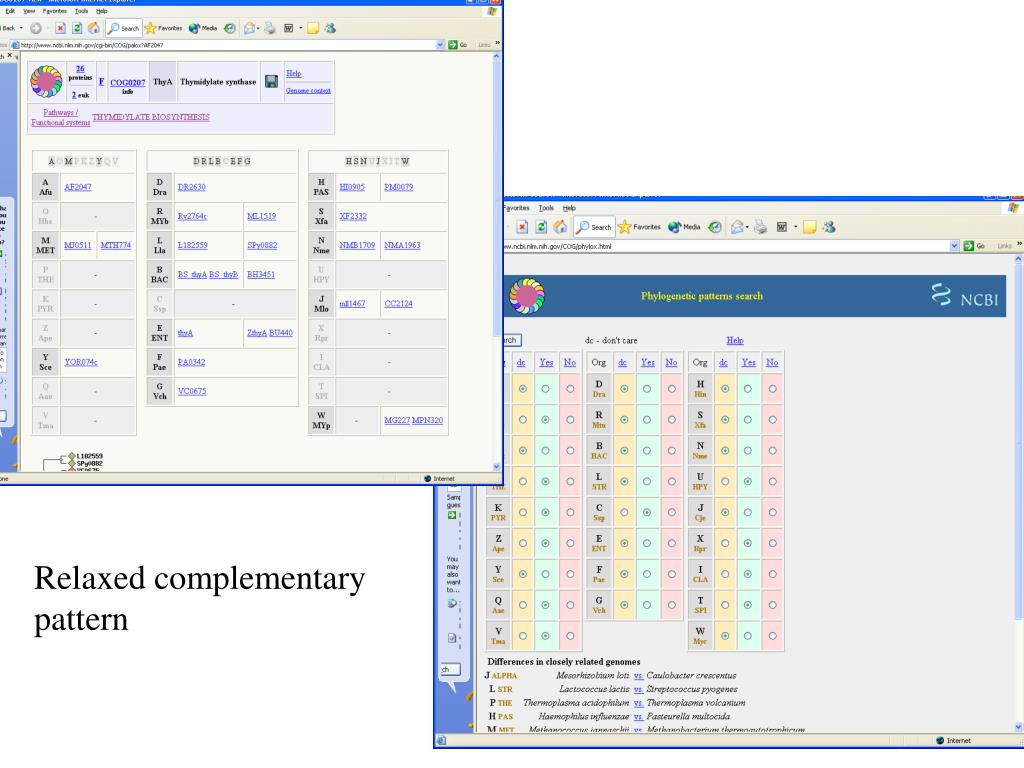Open Tools menu in COG window

pos(81,10)
